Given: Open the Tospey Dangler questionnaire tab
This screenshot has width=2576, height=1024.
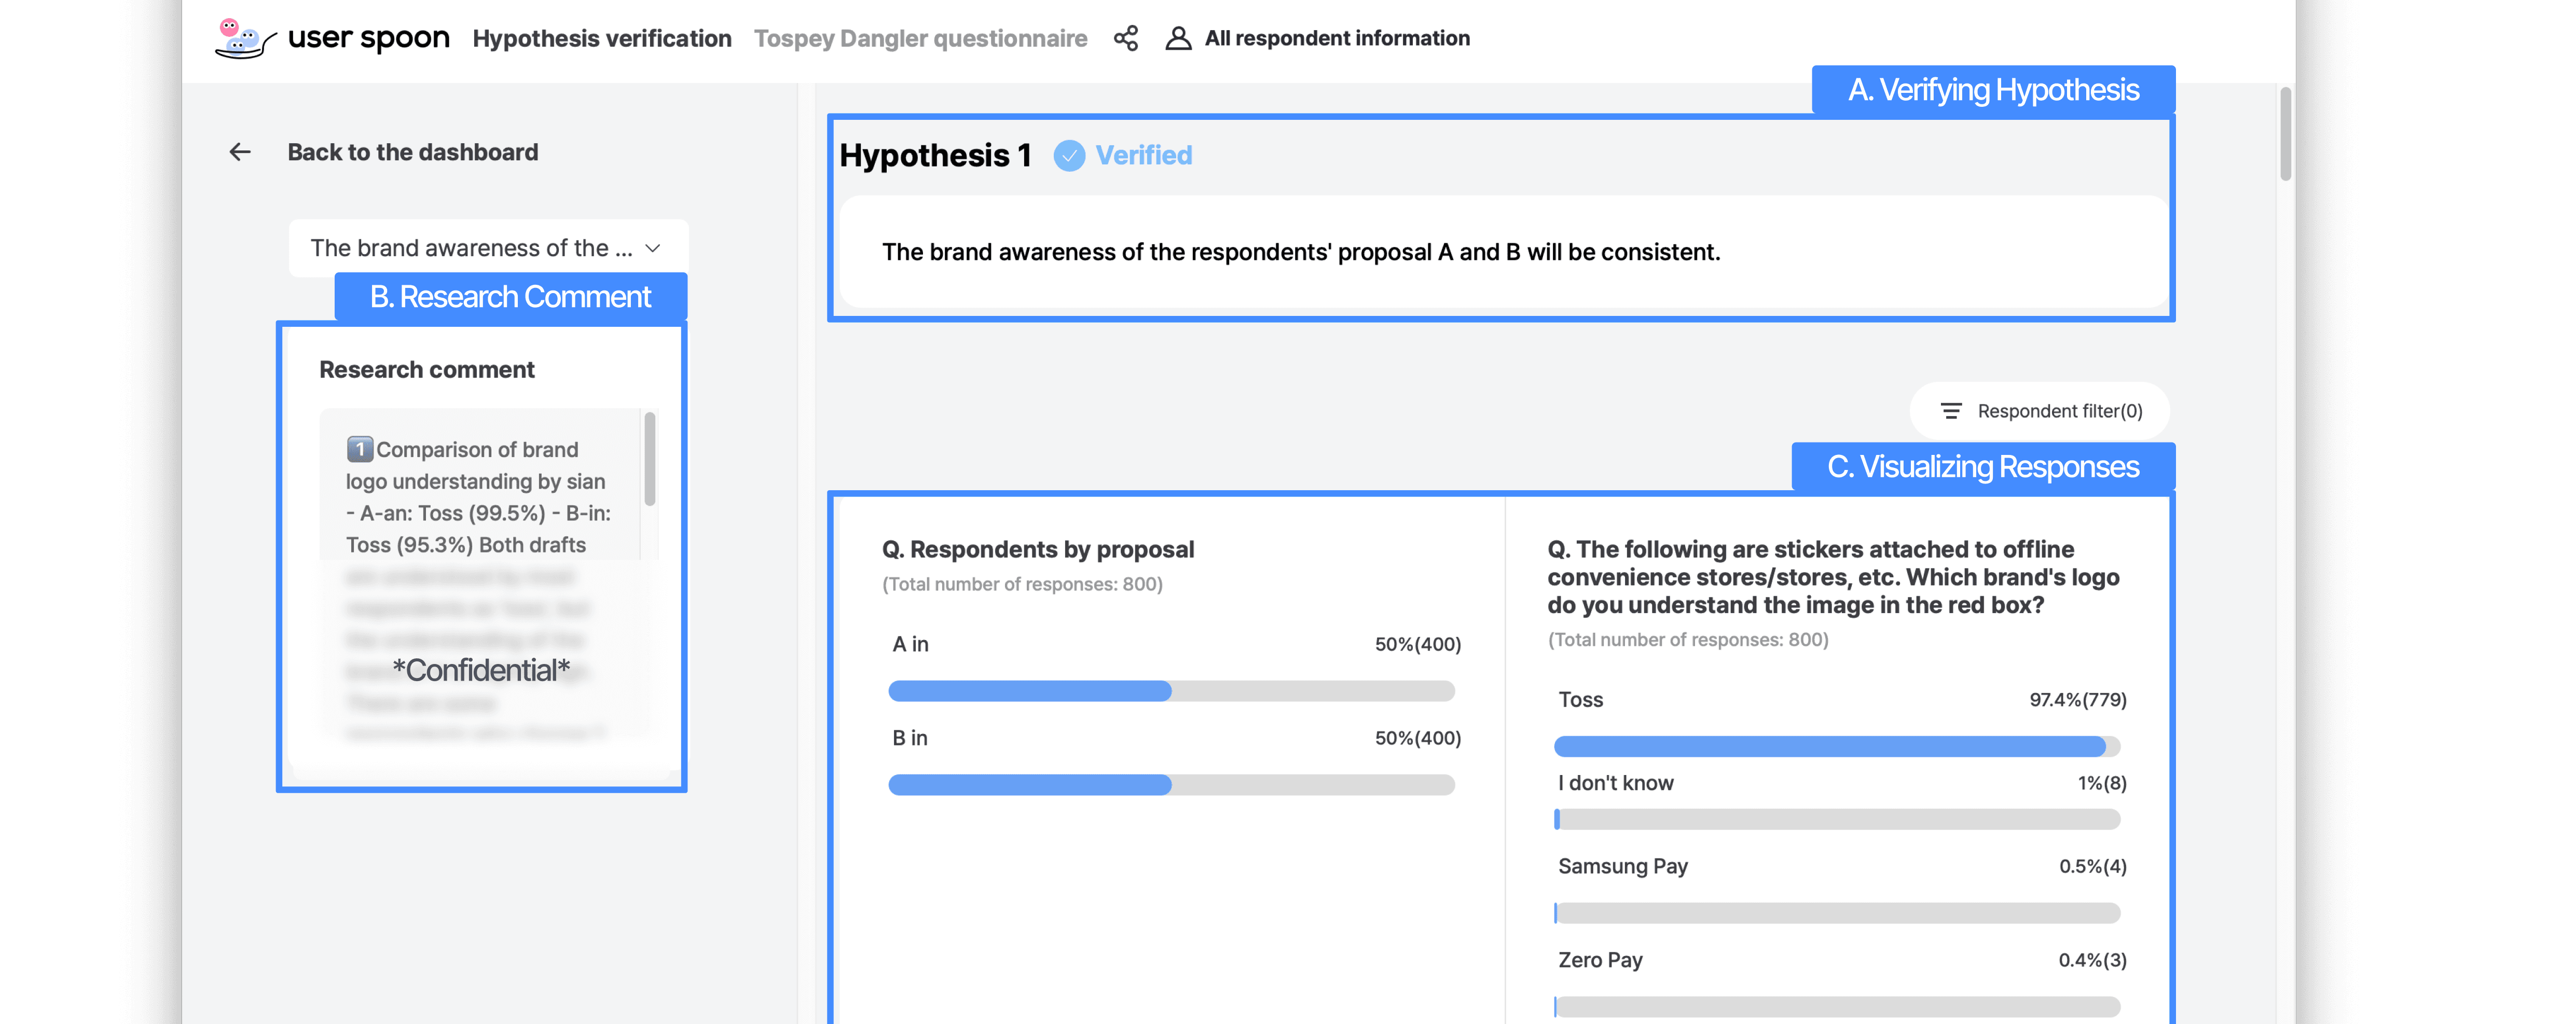Looking at the screenshot, I should point(920,38).
